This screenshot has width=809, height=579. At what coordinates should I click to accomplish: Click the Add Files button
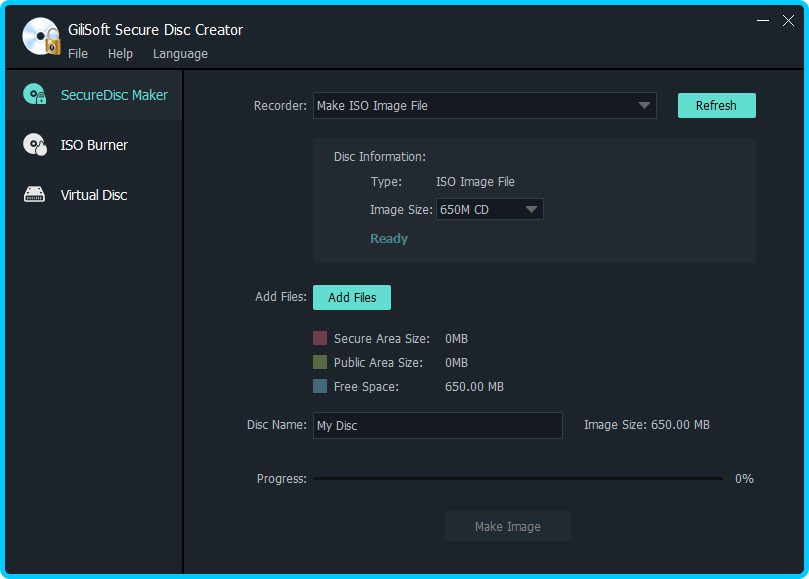coord(352,297)
